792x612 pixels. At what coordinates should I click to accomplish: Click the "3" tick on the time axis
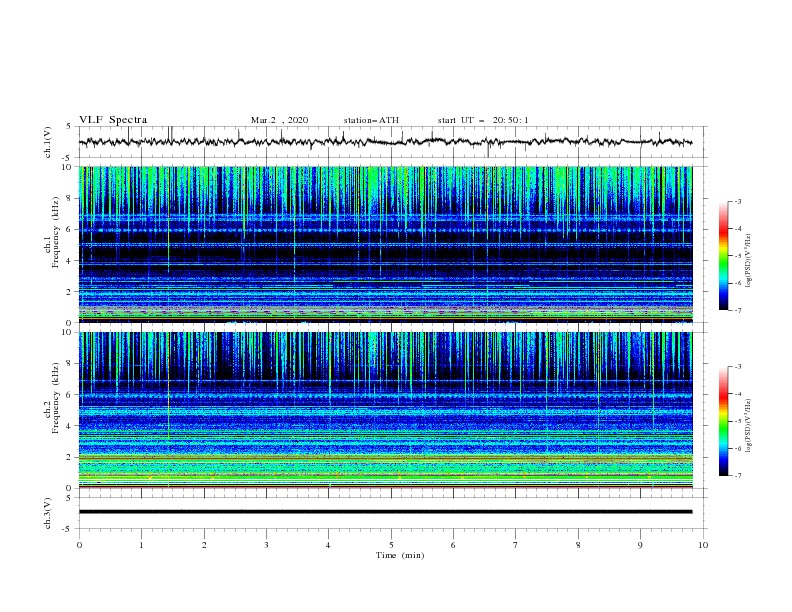266,545
